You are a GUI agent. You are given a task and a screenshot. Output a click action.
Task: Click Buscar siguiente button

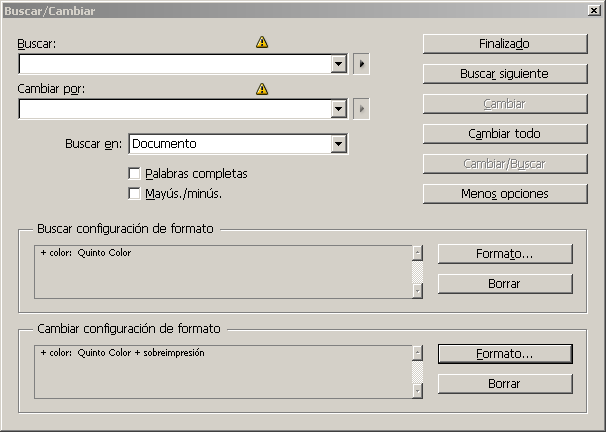point(505,74)
